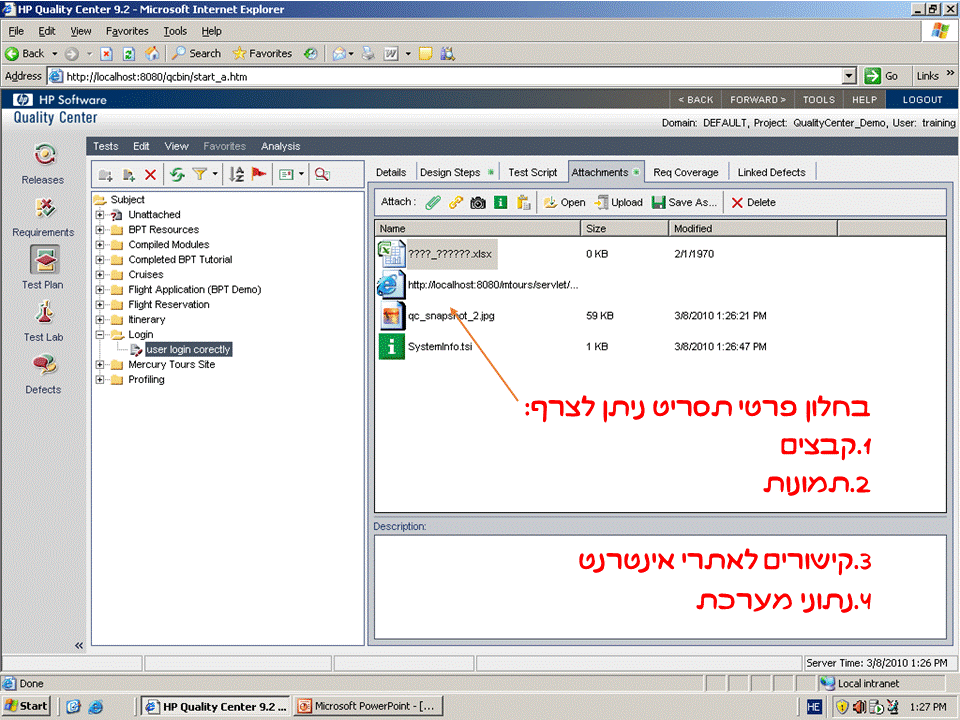Screen dimensions: 960x720
Task: Select the user login corectly test
Action: 188,350
